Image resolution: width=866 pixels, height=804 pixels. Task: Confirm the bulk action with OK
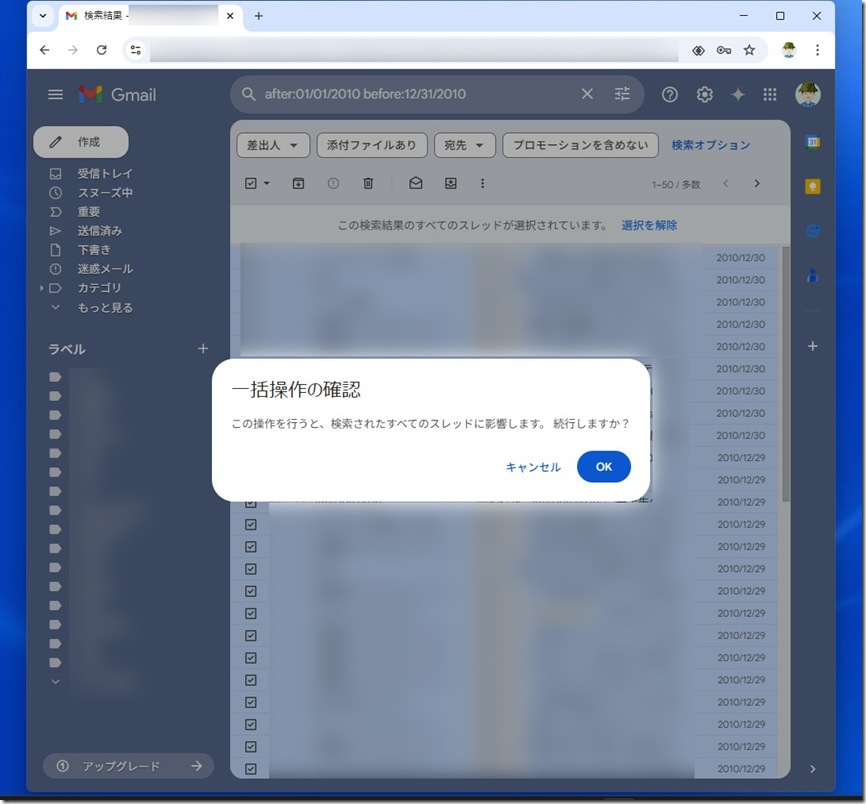point(603,467)
